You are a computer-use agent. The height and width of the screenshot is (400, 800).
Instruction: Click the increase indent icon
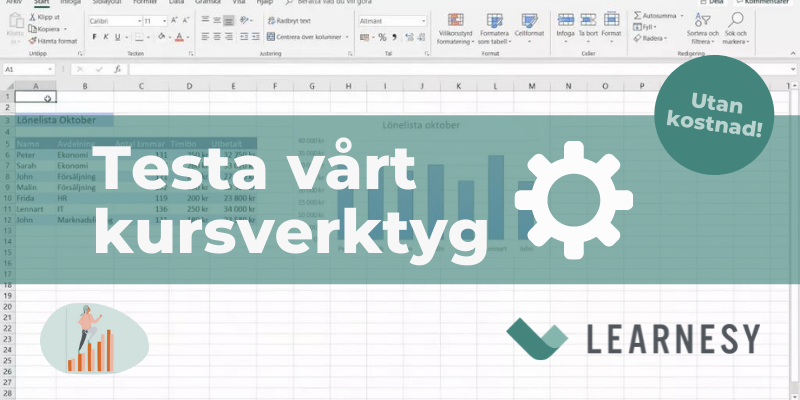click(x=256, y=37)
